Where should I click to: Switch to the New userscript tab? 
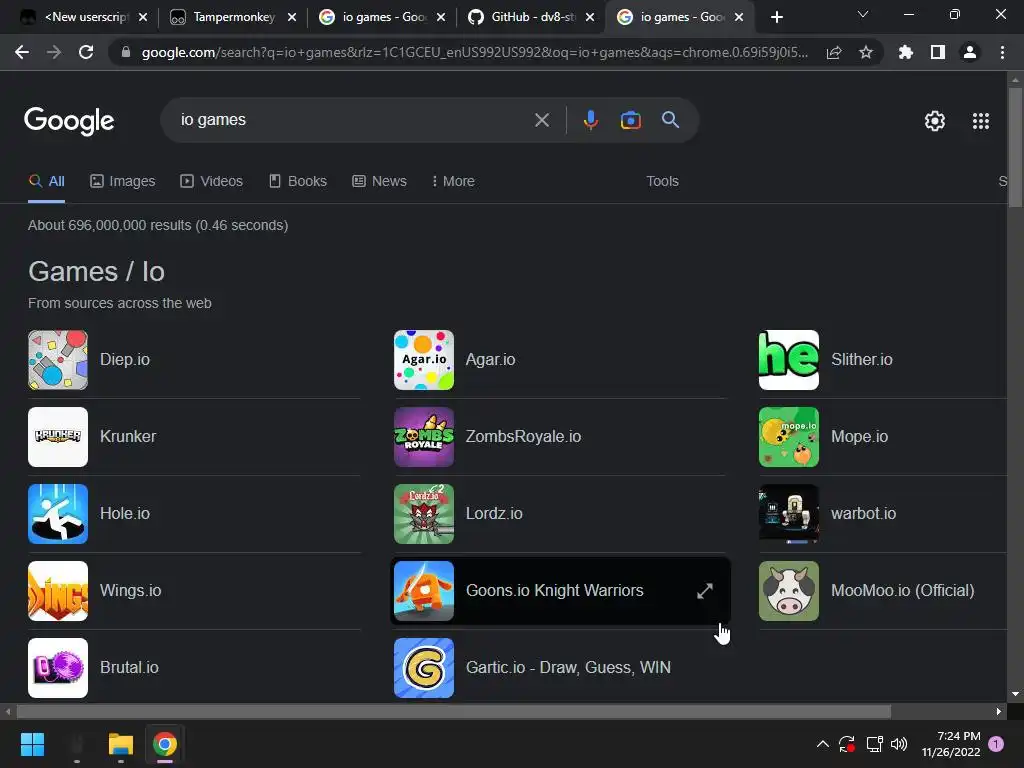click(x=87, y=17)
